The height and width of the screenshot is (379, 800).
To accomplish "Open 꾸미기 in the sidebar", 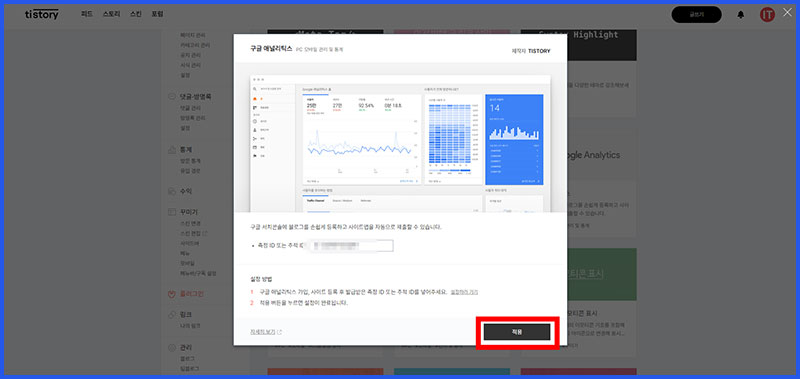I will (189, 212).
